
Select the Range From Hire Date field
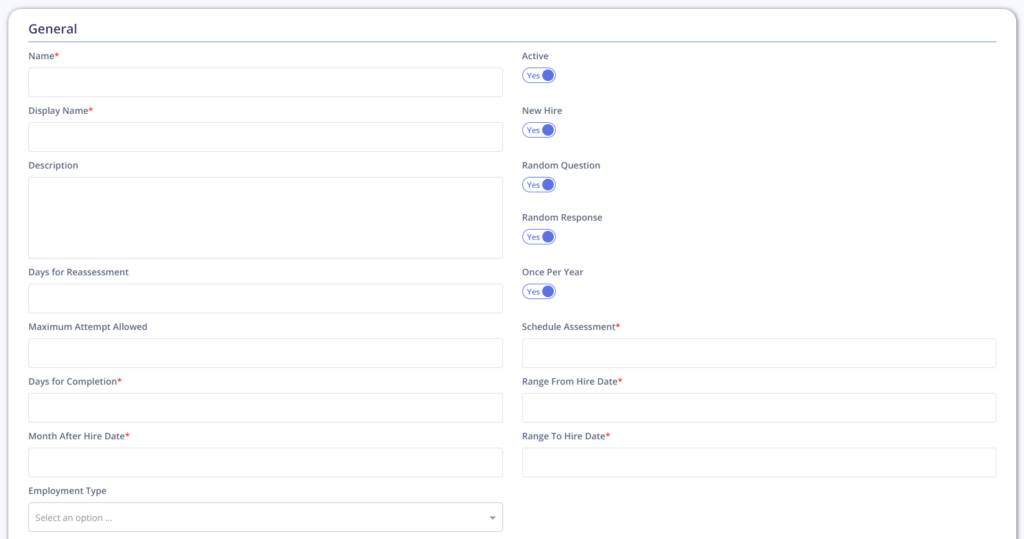[759, 408]
